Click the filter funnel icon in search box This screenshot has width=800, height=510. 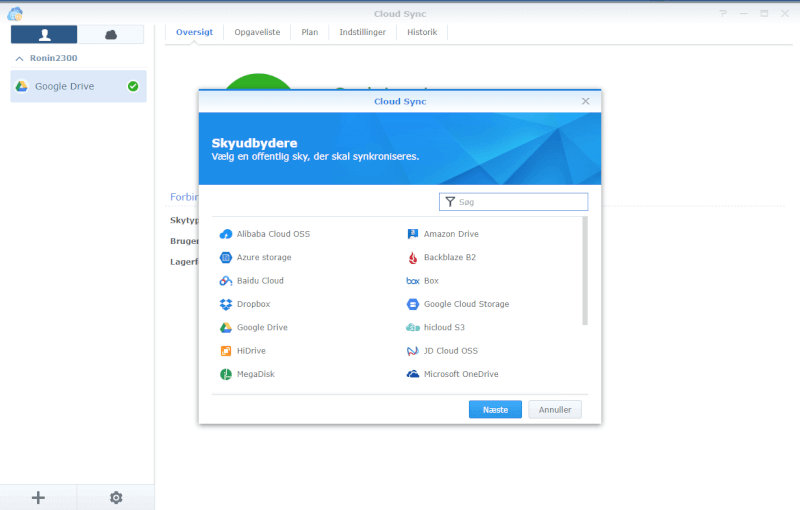pyautogui.click(x=450, y=202)
